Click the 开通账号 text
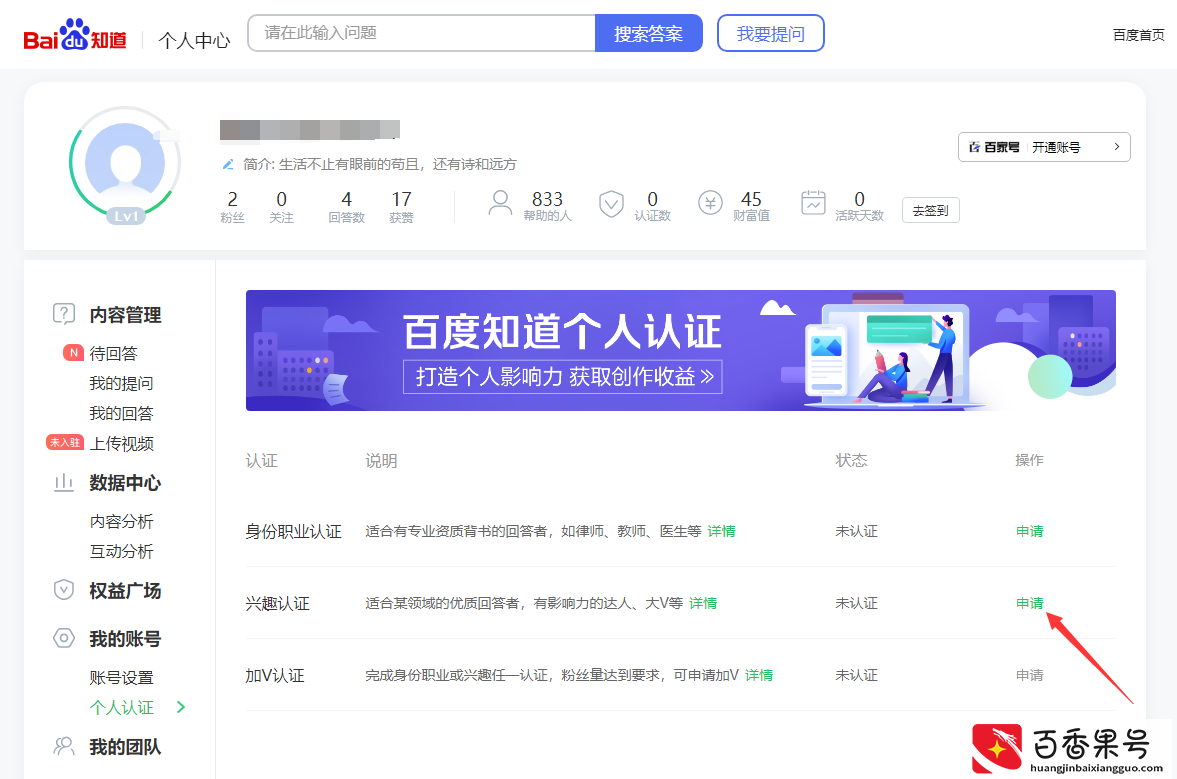The width and height of the screenshot is (1177, 779). [x=1056, y=147]
